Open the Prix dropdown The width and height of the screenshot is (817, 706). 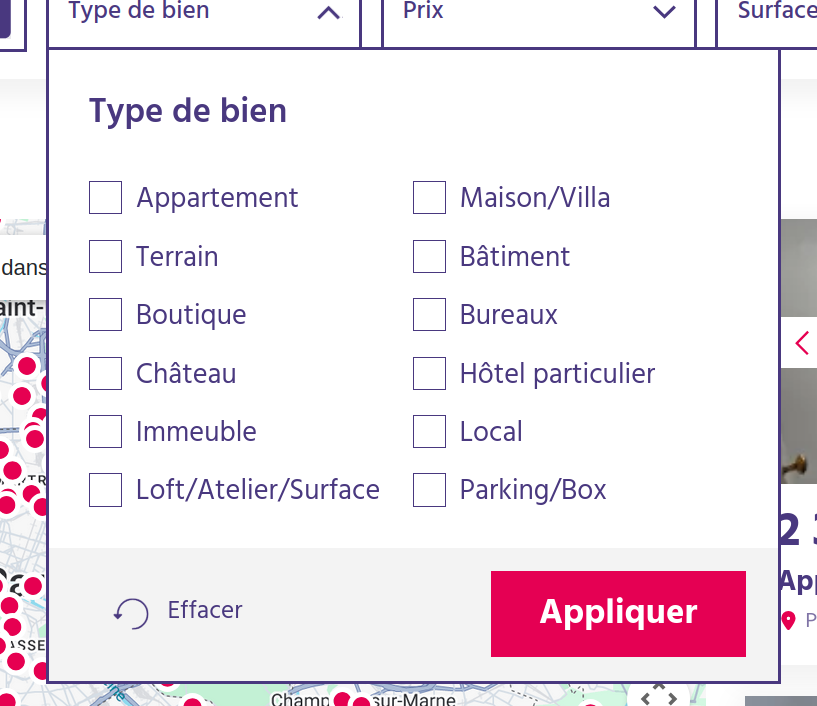[x=538, y=13]
